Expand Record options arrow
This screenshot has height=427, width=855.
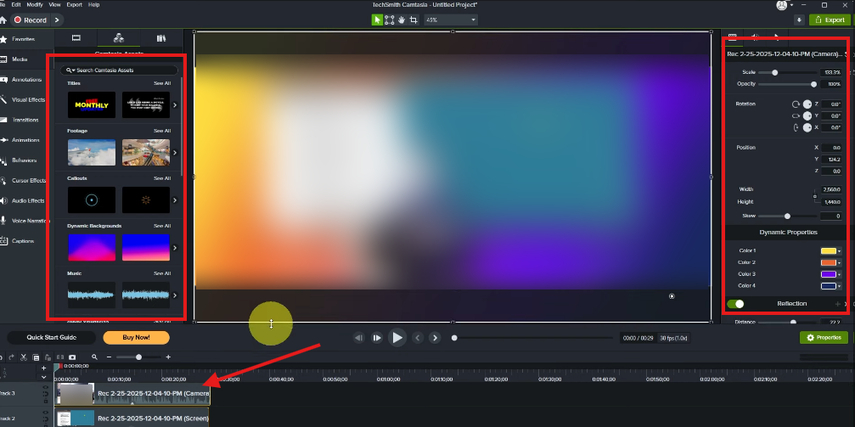56,20
